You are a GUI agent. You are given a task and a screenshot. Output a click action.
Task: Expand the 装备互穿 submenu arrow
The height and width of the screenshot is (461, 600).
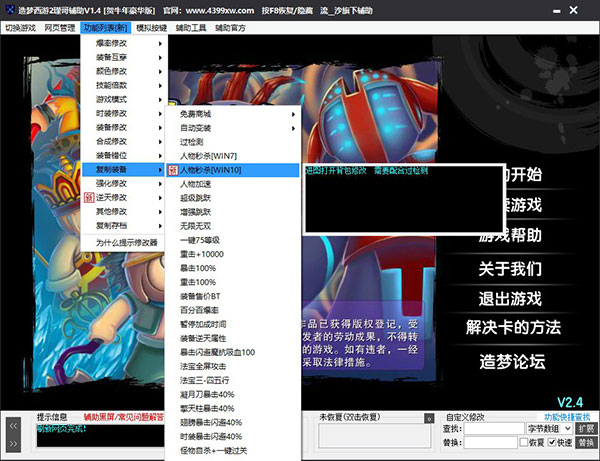(160, 58)
